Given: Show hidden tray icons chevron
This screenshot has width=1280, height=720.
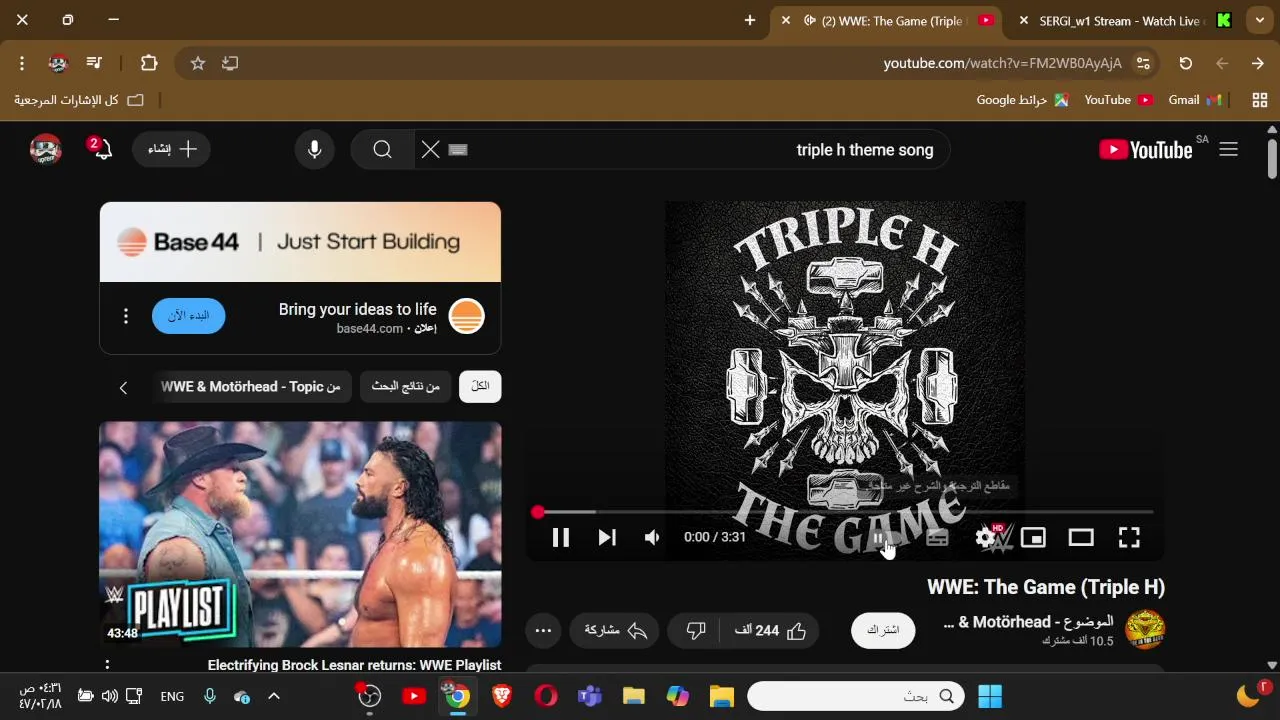Looking at the screenshot, I should (x=274, y=696).
